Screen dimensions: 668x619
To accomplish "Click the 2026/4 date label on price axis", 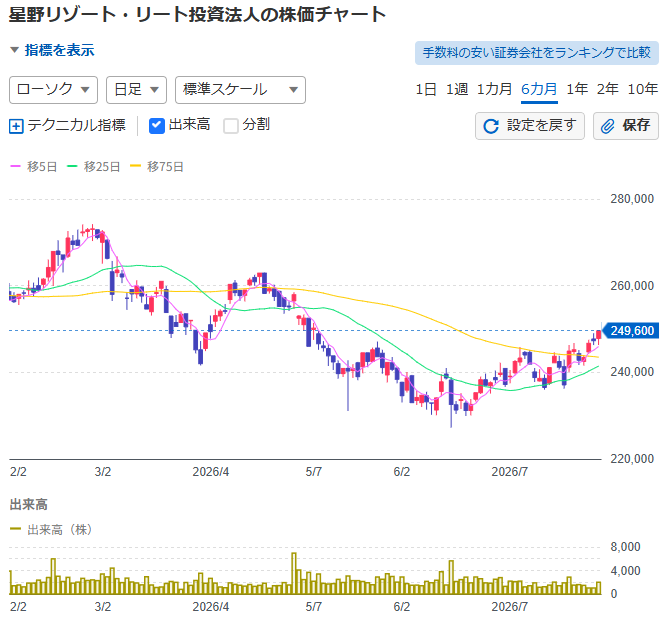I will tap(211, 472).
